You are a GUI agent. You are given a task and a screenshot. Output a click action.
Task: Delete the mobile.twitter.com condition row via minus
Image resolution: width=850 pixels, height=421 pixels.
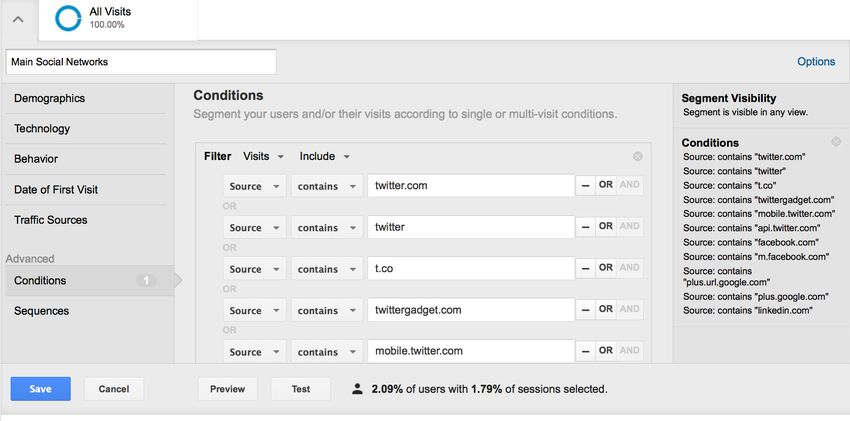coord(585,351)
